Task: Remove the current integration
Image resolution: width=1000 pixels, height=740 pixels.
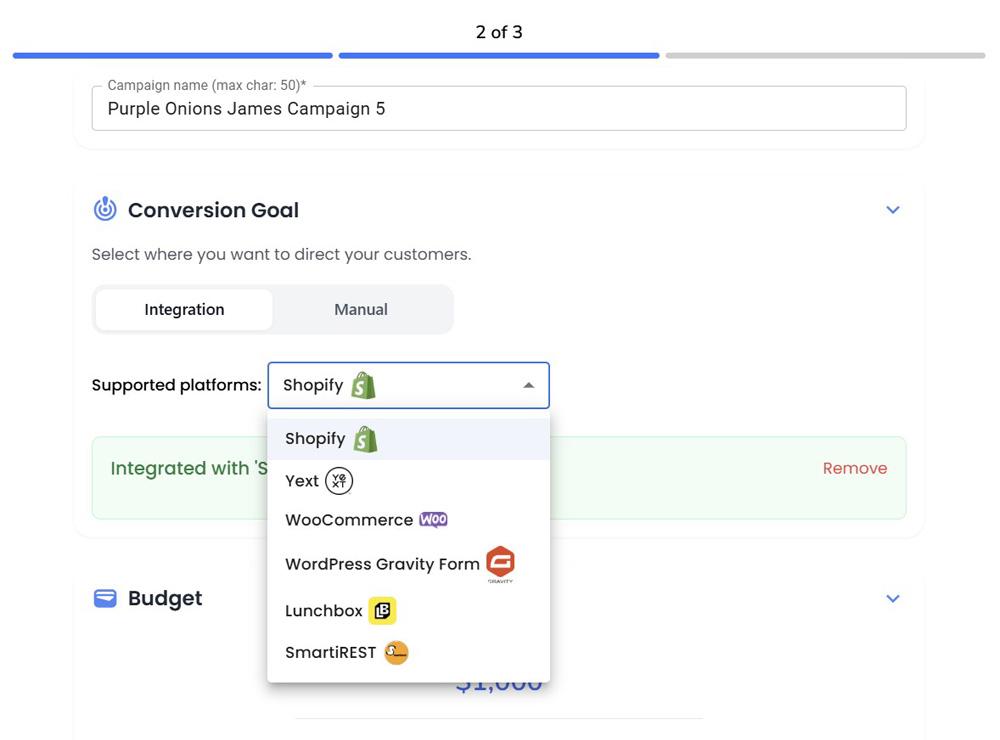Action: tap(854, 468)
